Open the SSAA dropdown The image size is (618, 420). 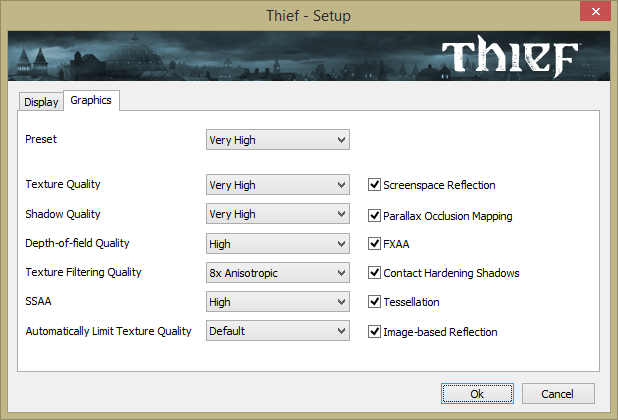(277, 302)
